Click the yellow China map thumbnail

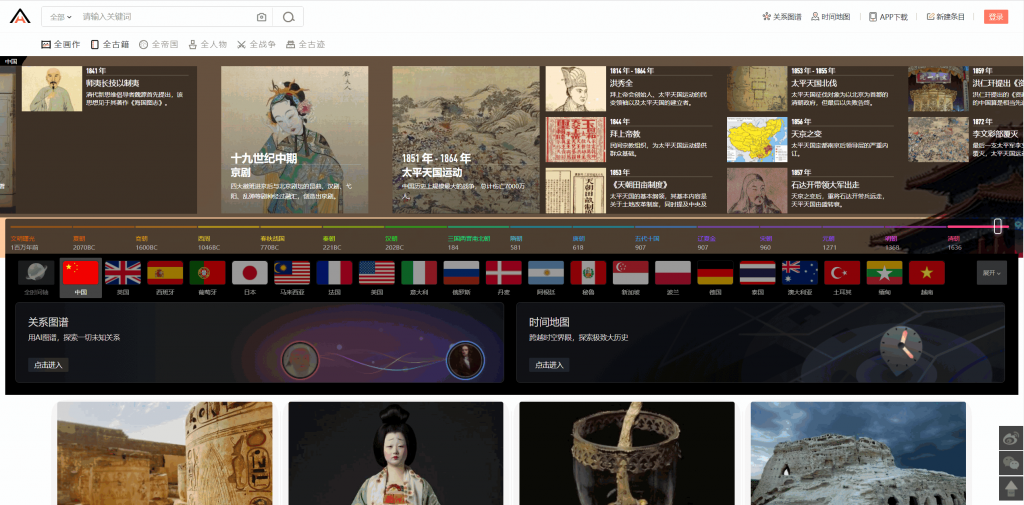point(757,140)
